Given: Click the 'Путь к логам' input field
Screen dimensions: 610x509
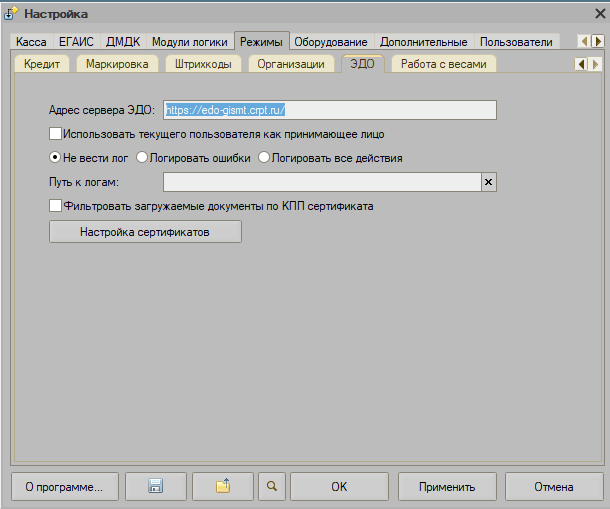Looking at the screenshot, I should 321,182.
